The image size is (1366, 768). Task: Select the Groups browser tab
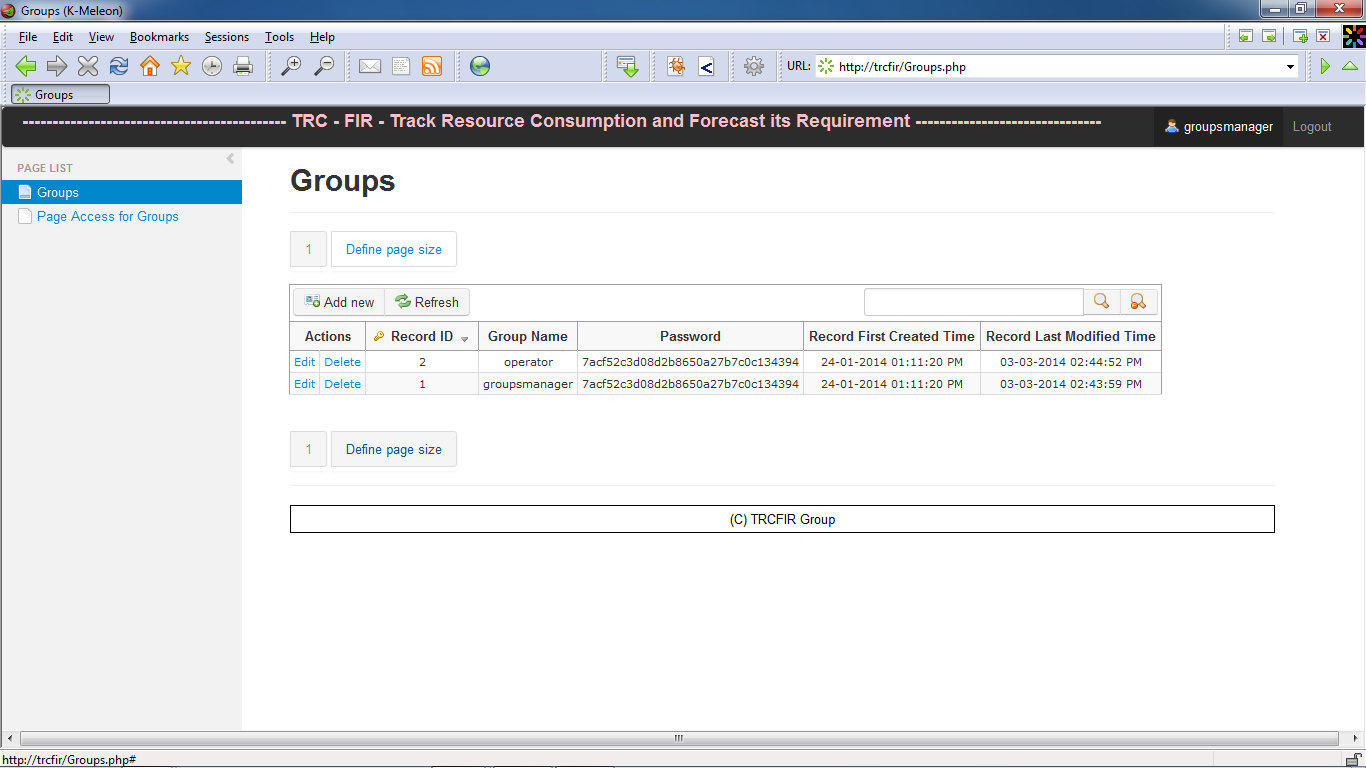tap(60, 94)
